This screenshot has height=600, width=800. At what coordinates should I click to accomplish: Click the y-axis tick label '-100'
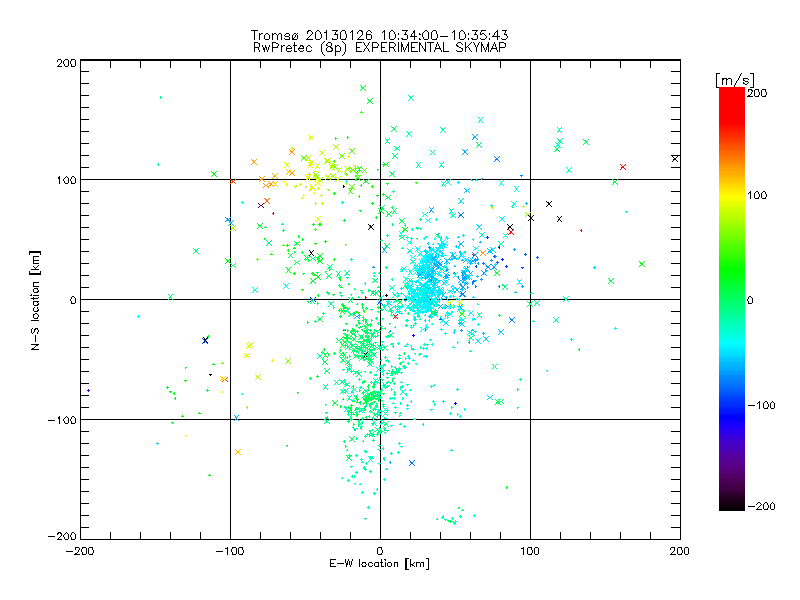pyautogui.click(x=62, y=420)
